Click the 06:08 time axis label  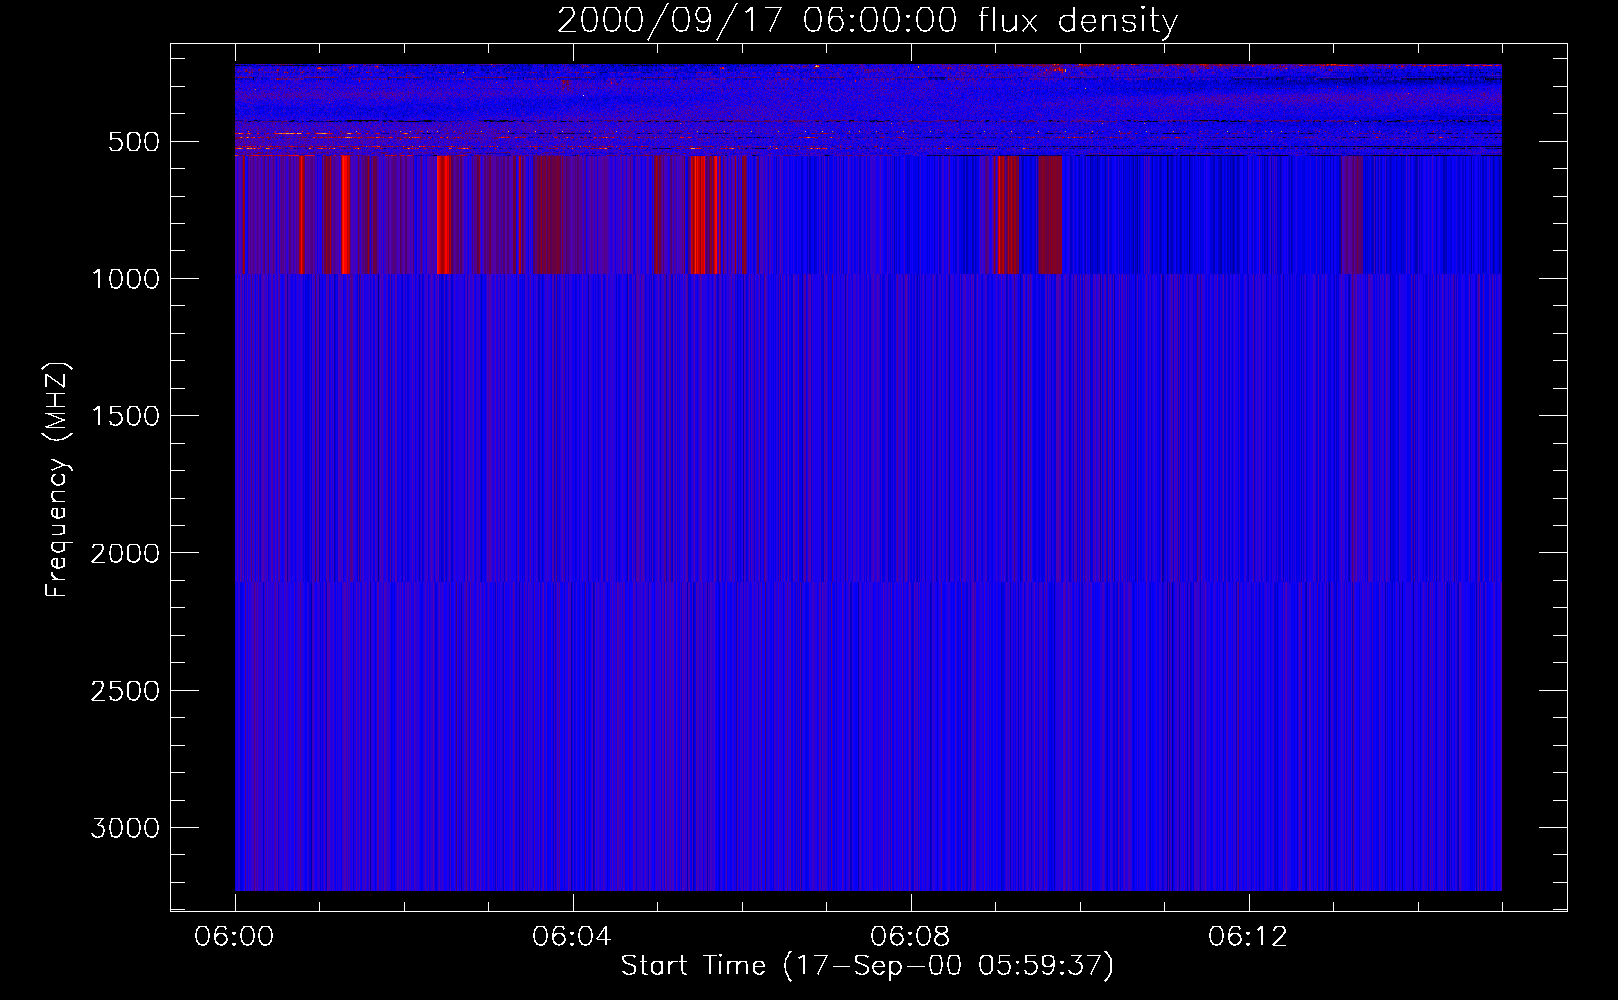pos(910,937)
